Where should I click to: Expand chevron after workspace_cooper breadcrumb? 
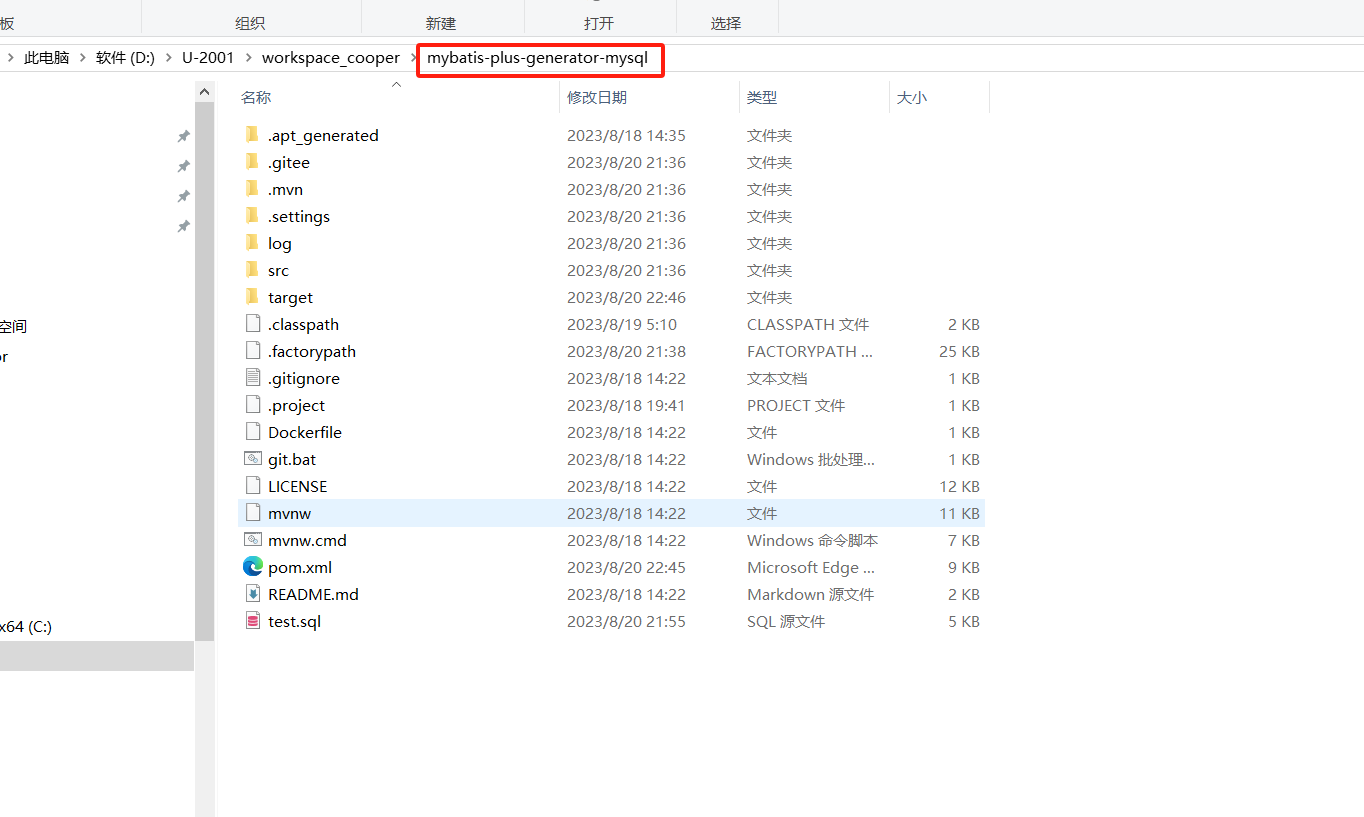pos(413,58)
